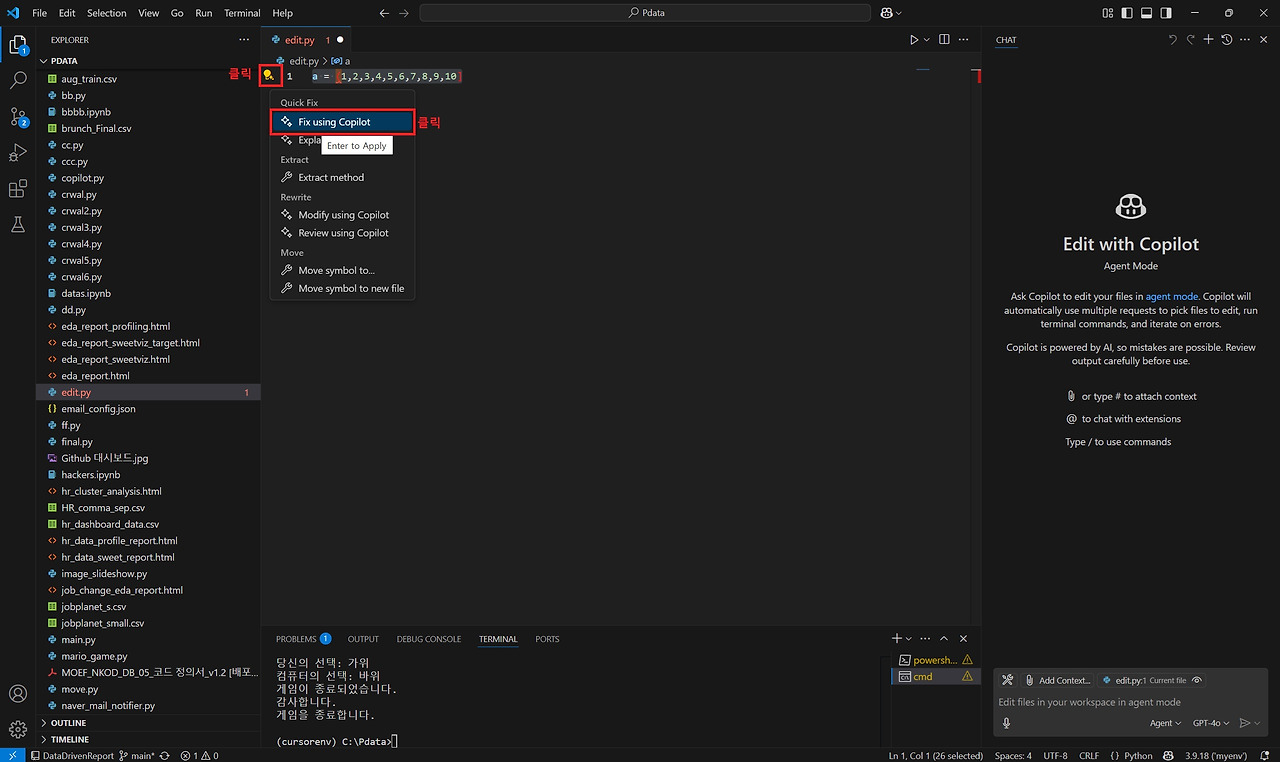Undo the last chat edit
Viewport: 1280px width, 762px height.
1173,40
